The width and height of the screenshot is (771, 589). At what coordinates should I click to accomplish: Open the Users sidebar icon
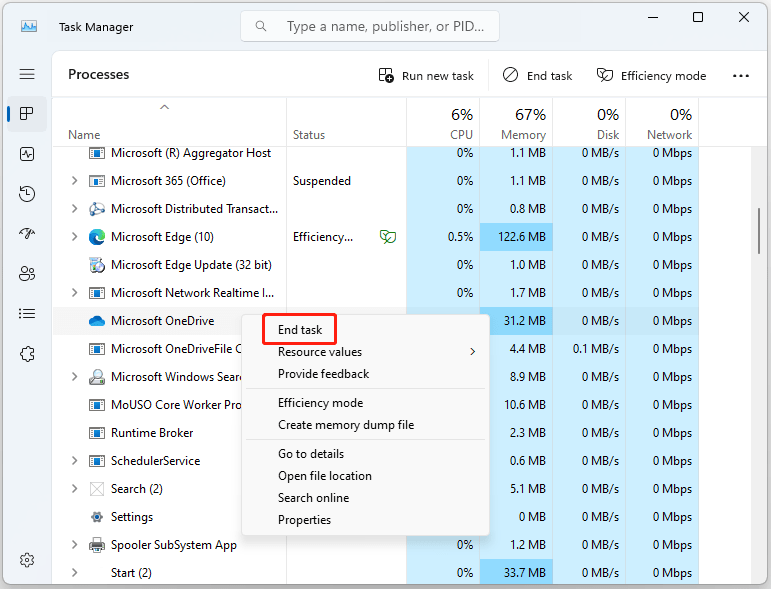pyautogui.click(x=27, y=274)
